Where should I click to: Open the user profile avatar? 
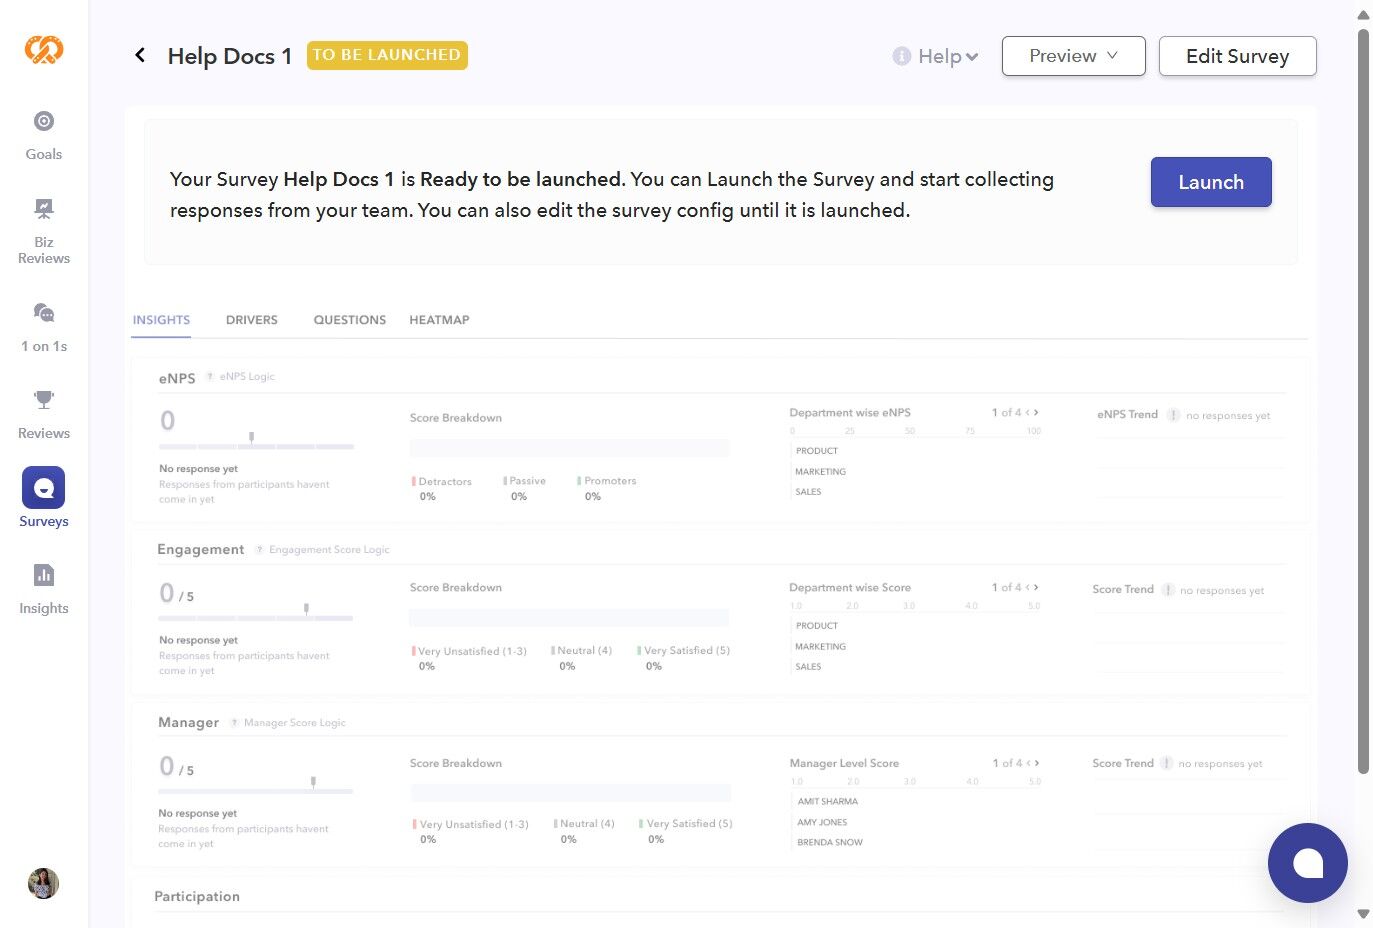coord(43,883)
